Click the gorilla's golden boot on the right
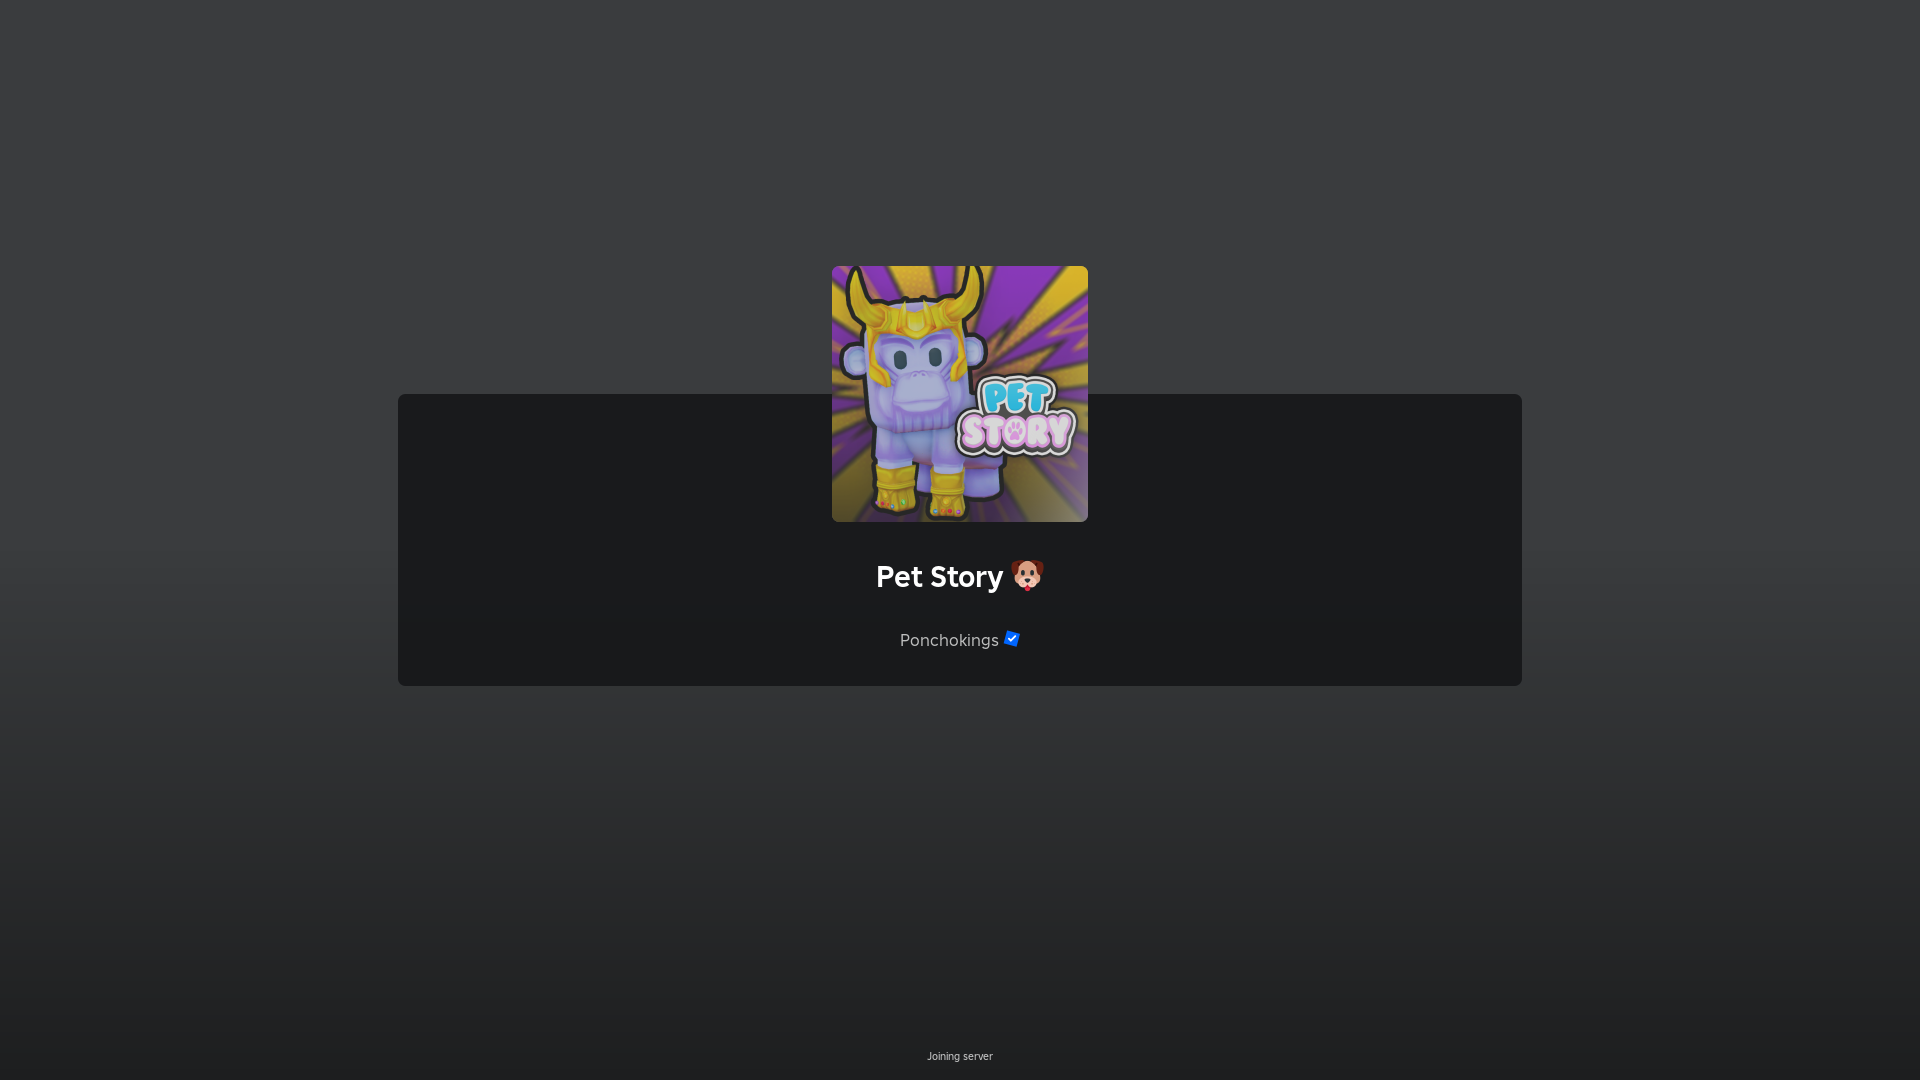 (946, 494)
